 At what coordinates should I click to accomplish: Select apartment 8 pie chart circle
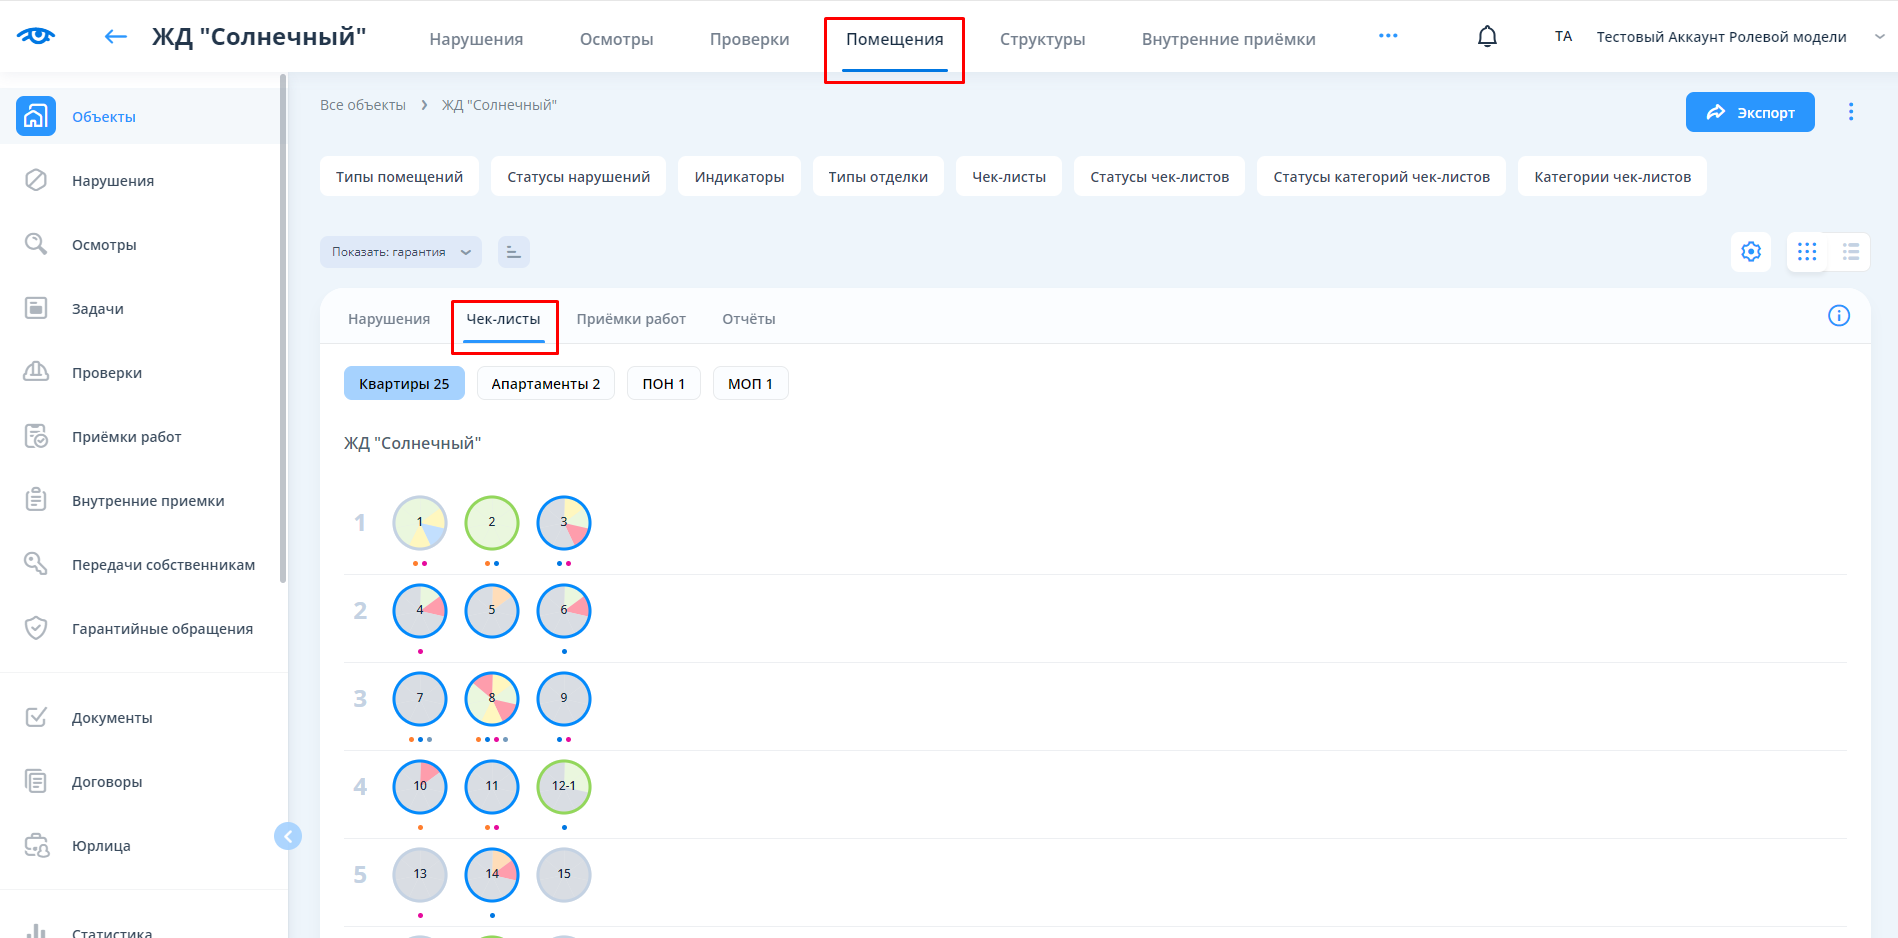491,699
